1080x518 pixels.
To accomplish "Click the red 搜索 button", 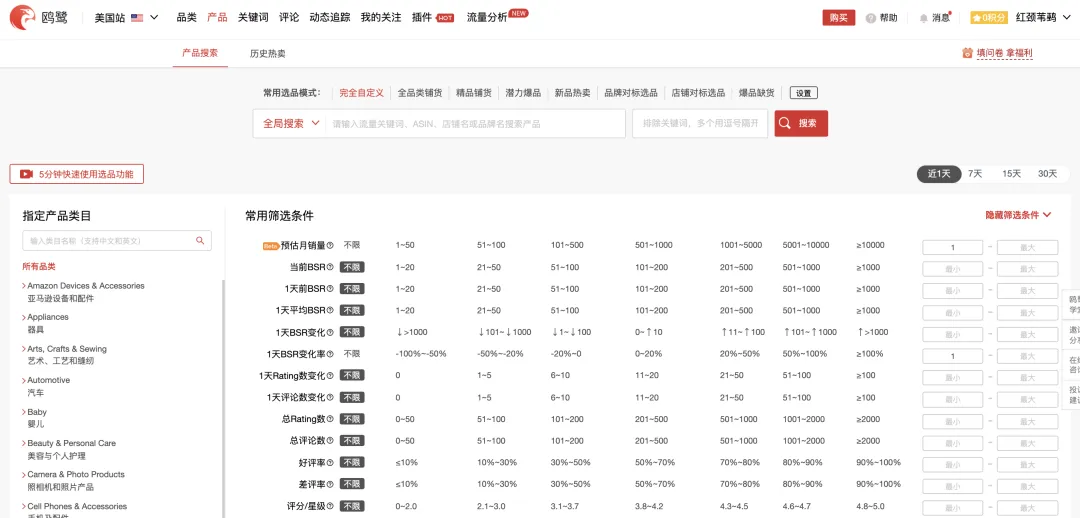I will coord(801,123).
